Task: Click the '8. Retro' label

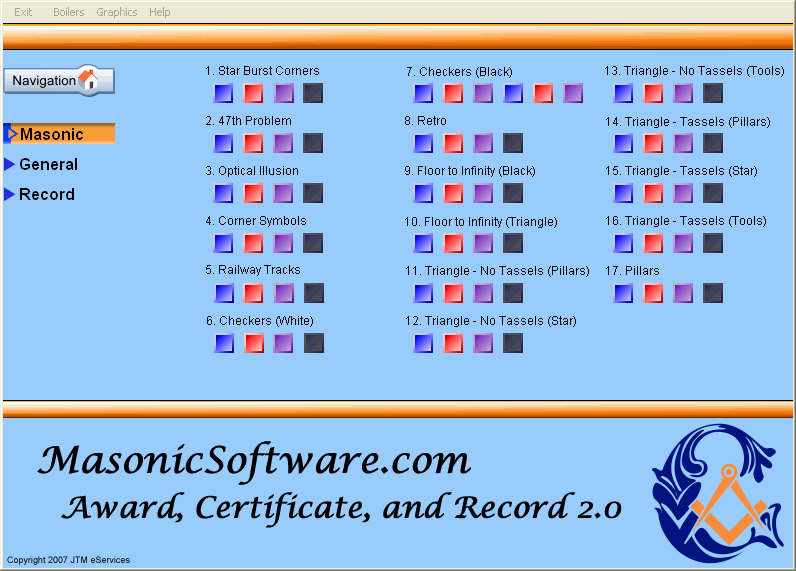Action: point(425,121)
